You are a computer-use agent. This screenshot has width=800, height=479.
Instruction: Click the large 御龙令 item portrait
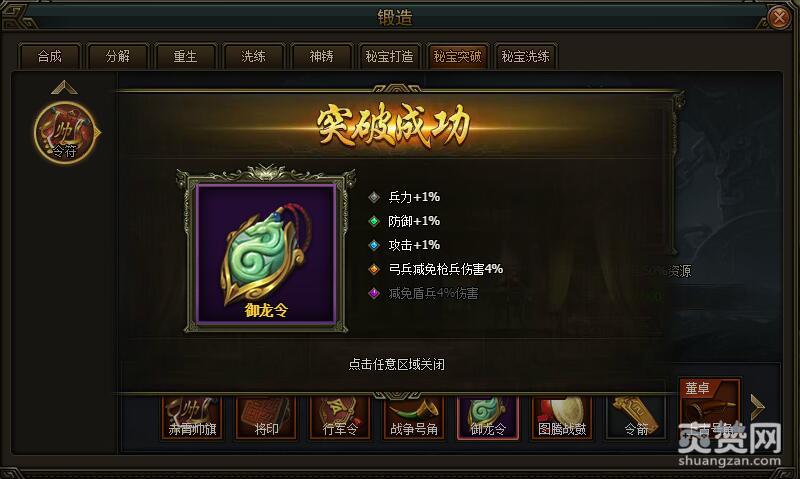[266, 254]
